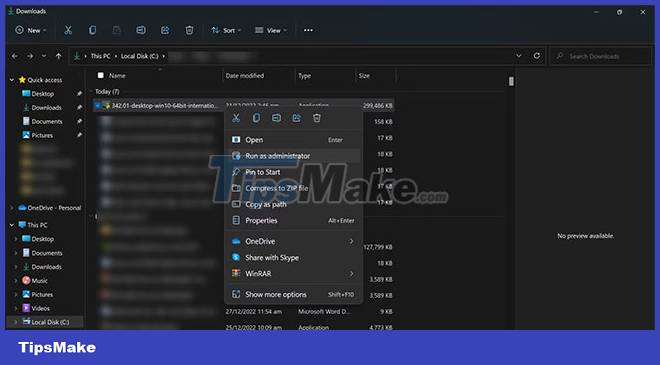Open recent locations dropdown arrow

coord(44,56)
